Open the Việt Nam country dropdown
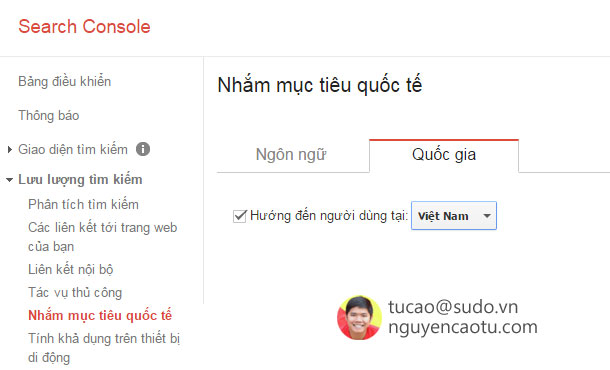The image size is (610, 370). [x=454, y=216]
